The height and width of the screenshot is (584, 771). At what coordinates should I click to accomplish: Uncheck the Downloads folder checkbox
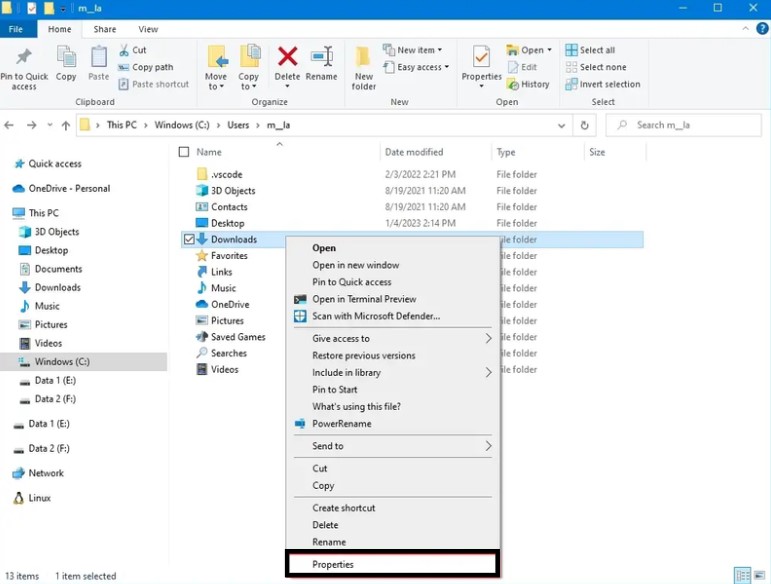tap(189, 239)
